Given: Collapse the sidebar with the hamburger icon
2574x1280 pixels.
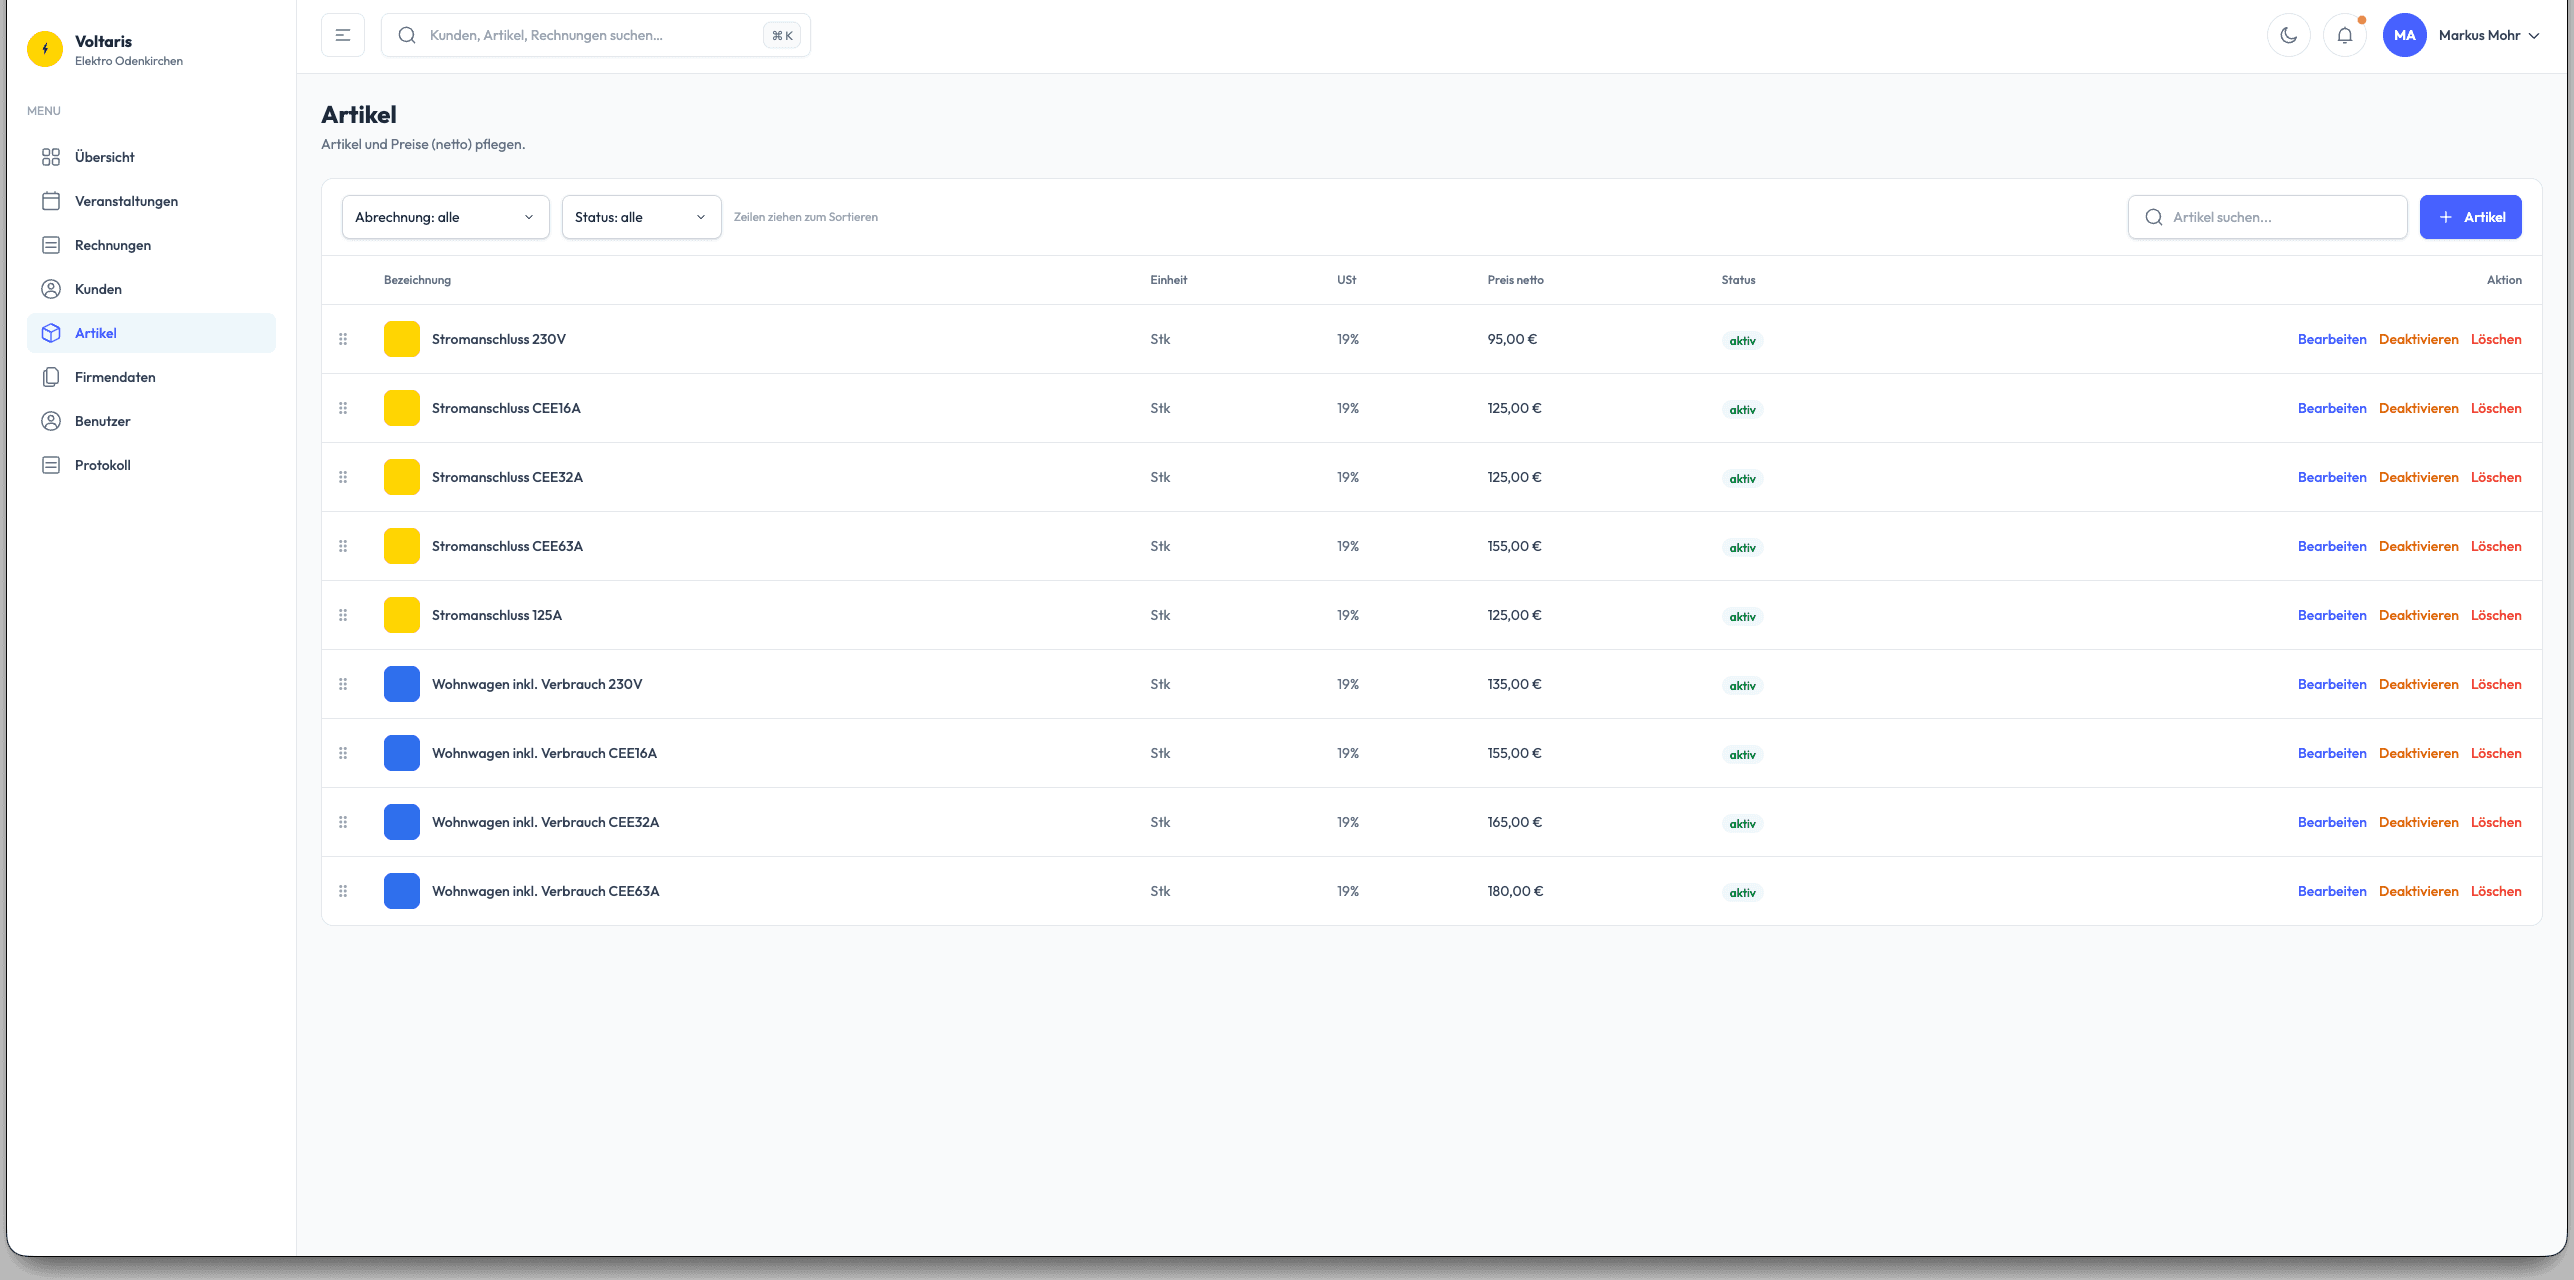Looking at the screenshot, I should click(x=343, y=35).
